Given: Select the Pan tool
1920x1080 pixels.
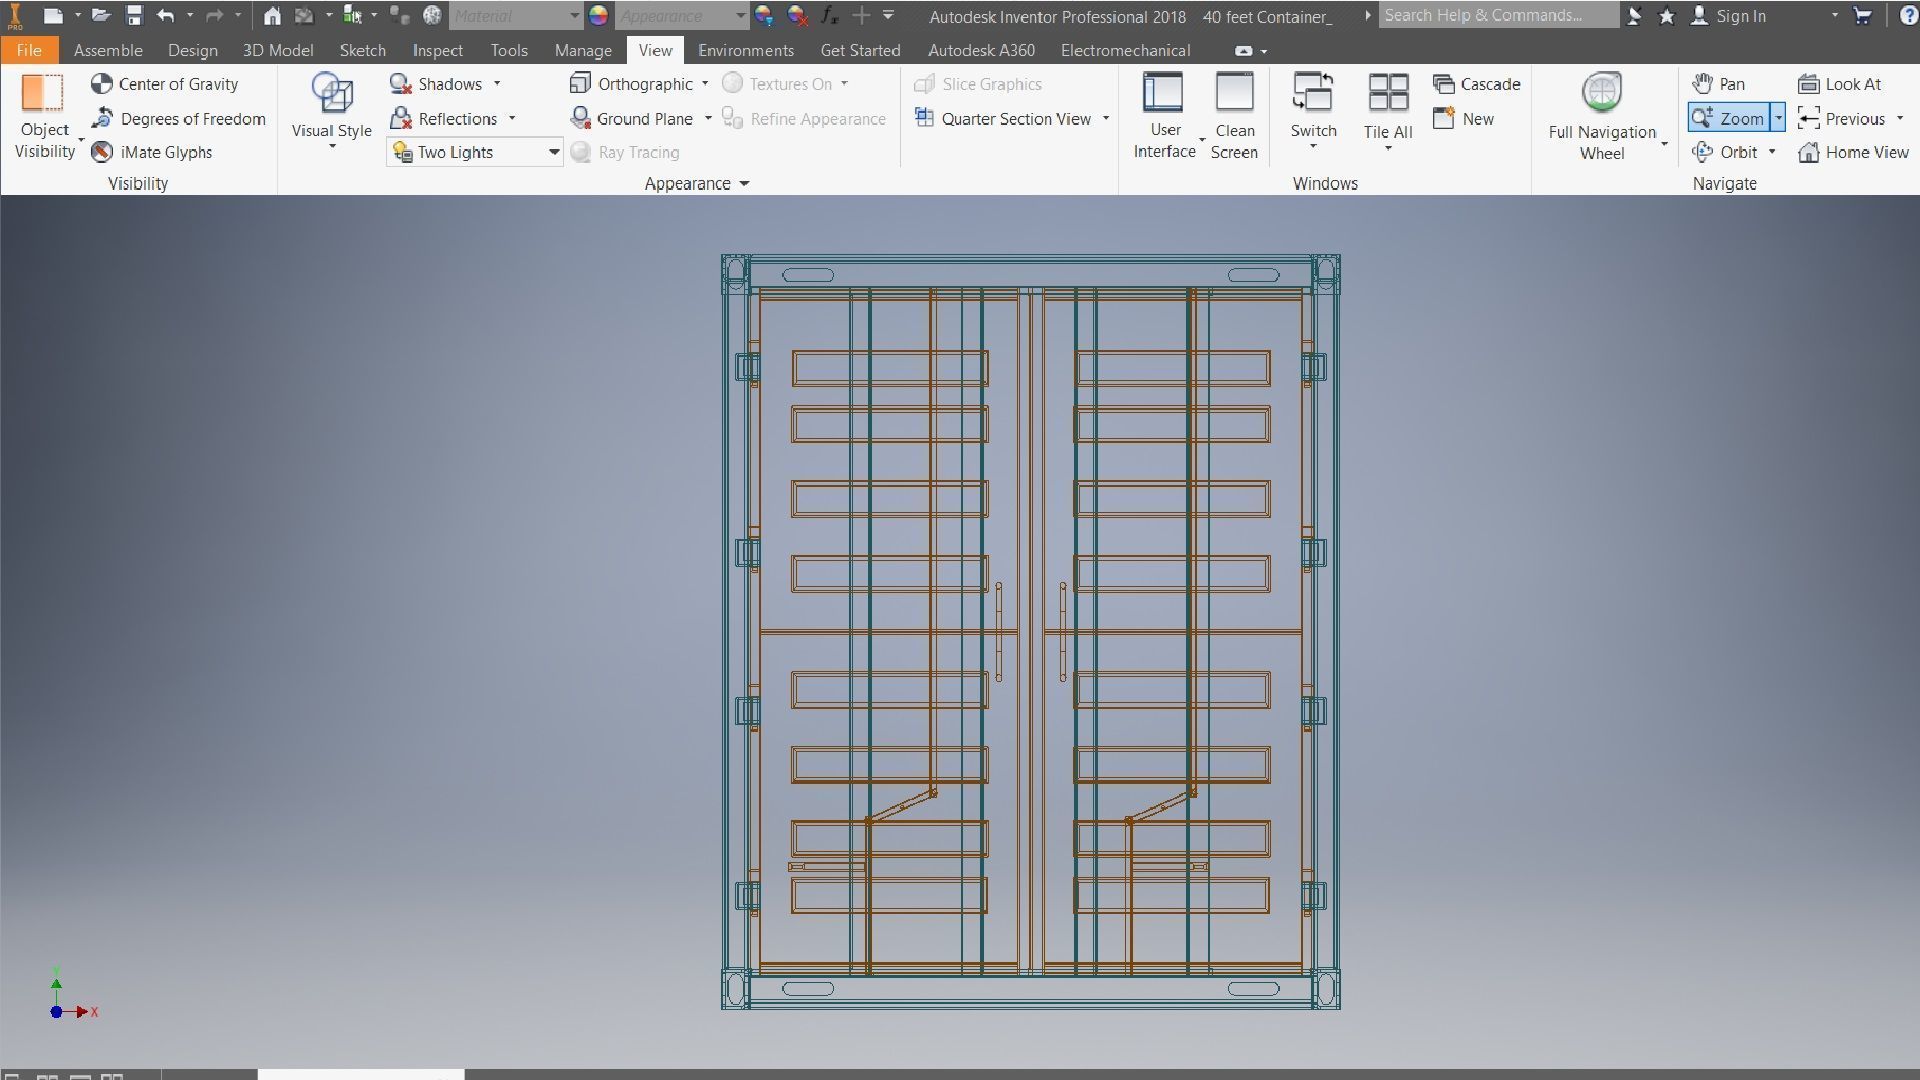Looking at the screenshot, I should [x=1718, y=84].
